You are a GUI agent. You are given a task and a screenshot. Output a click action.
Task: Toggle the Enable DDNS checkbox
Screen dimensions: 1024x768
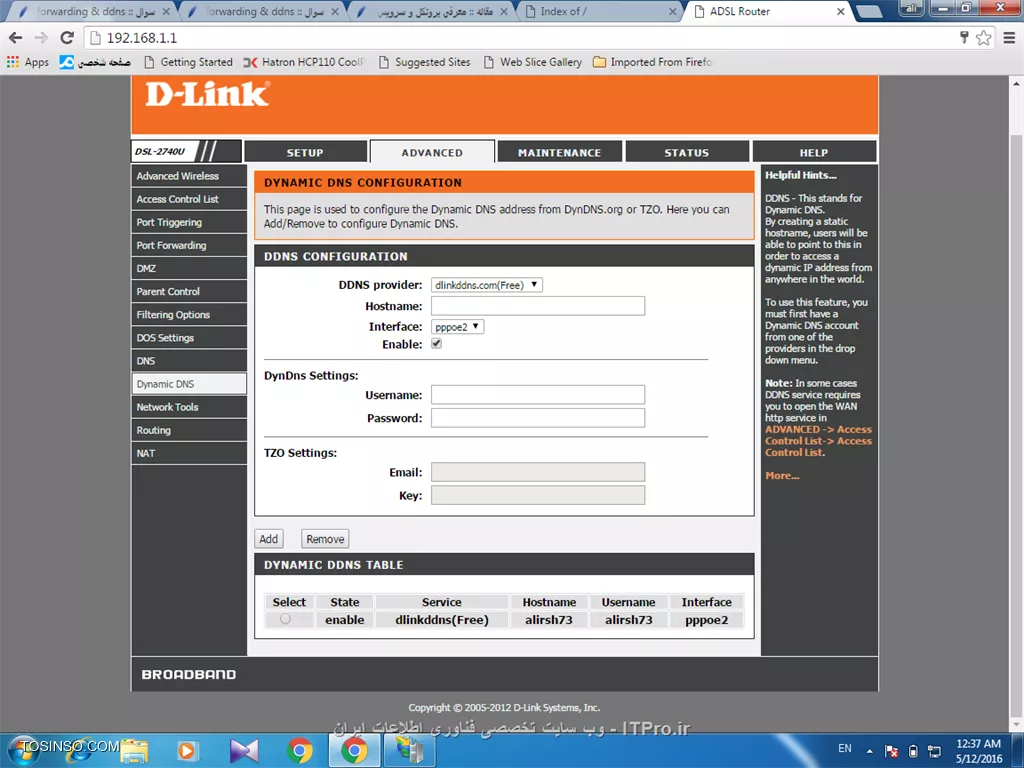(x=436, y=344)
